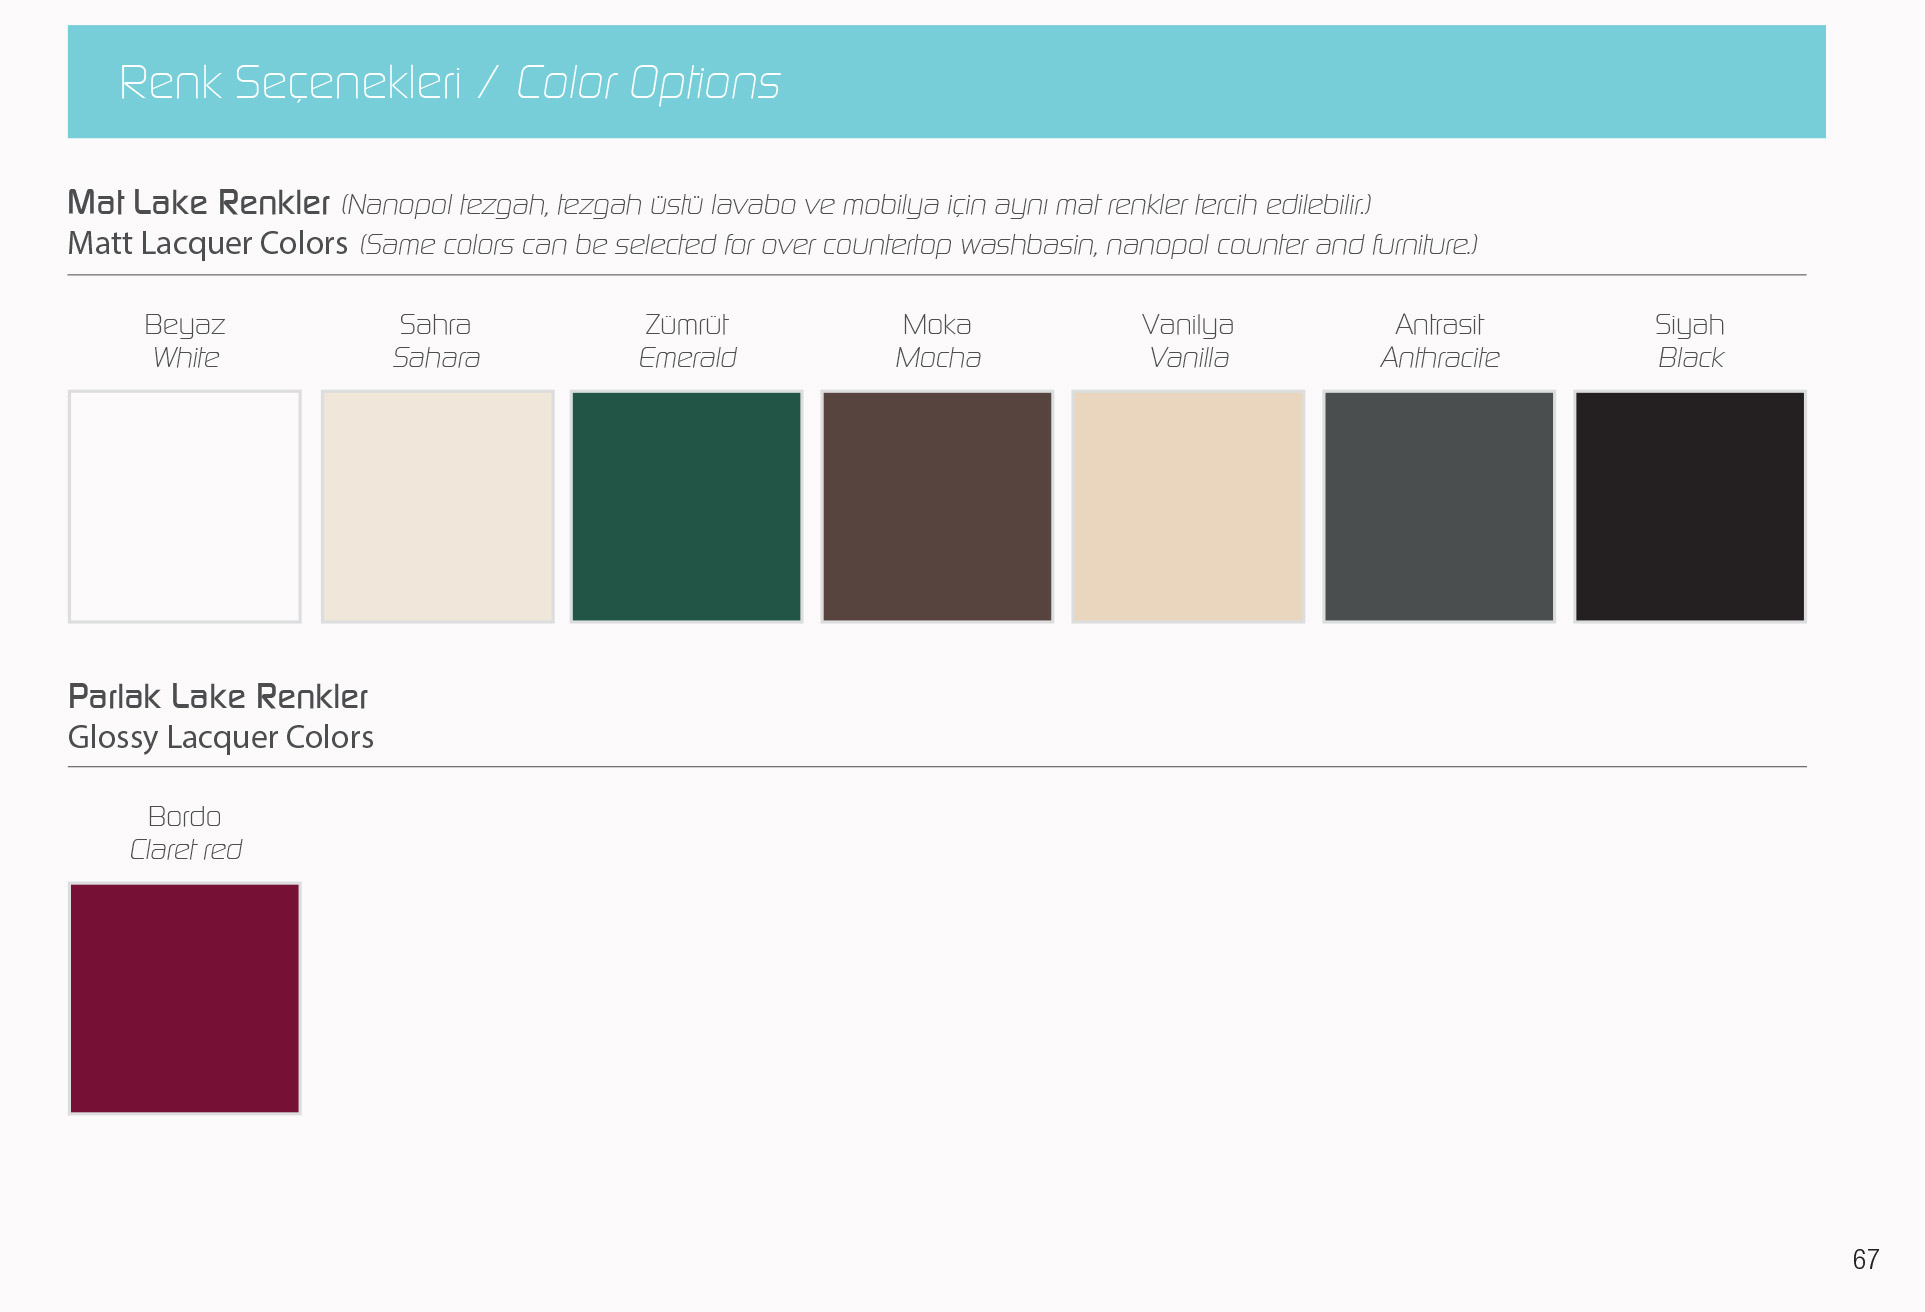Image resolution: width=1925 pixels, height=1312 pixels.
Task: Click the 'Color Options' title text
Action: [x=648, y=83]
